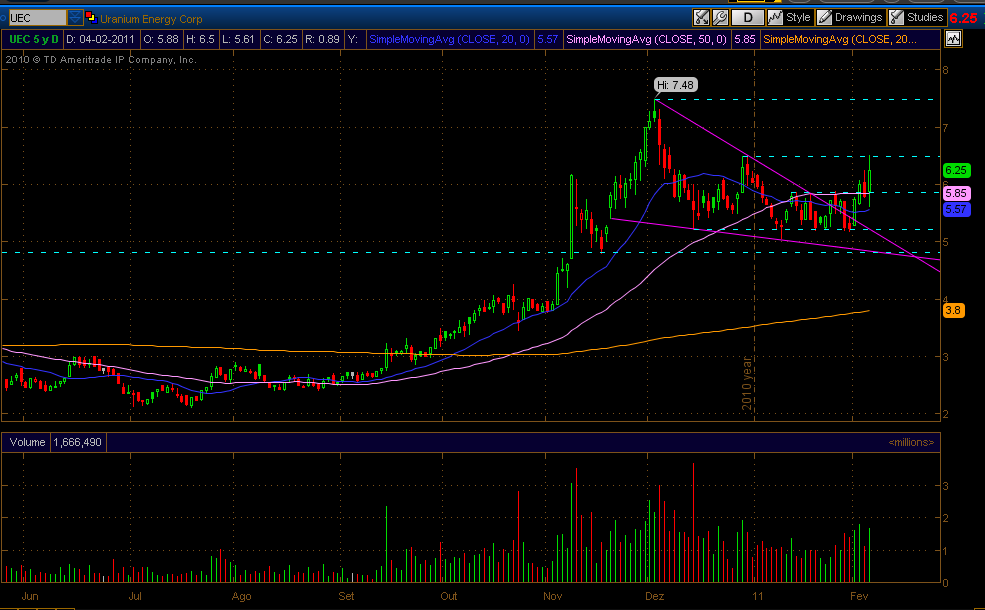The image size is (985, 610).
Task: Click the L: 5.61 low value
Action: [238, 39]
